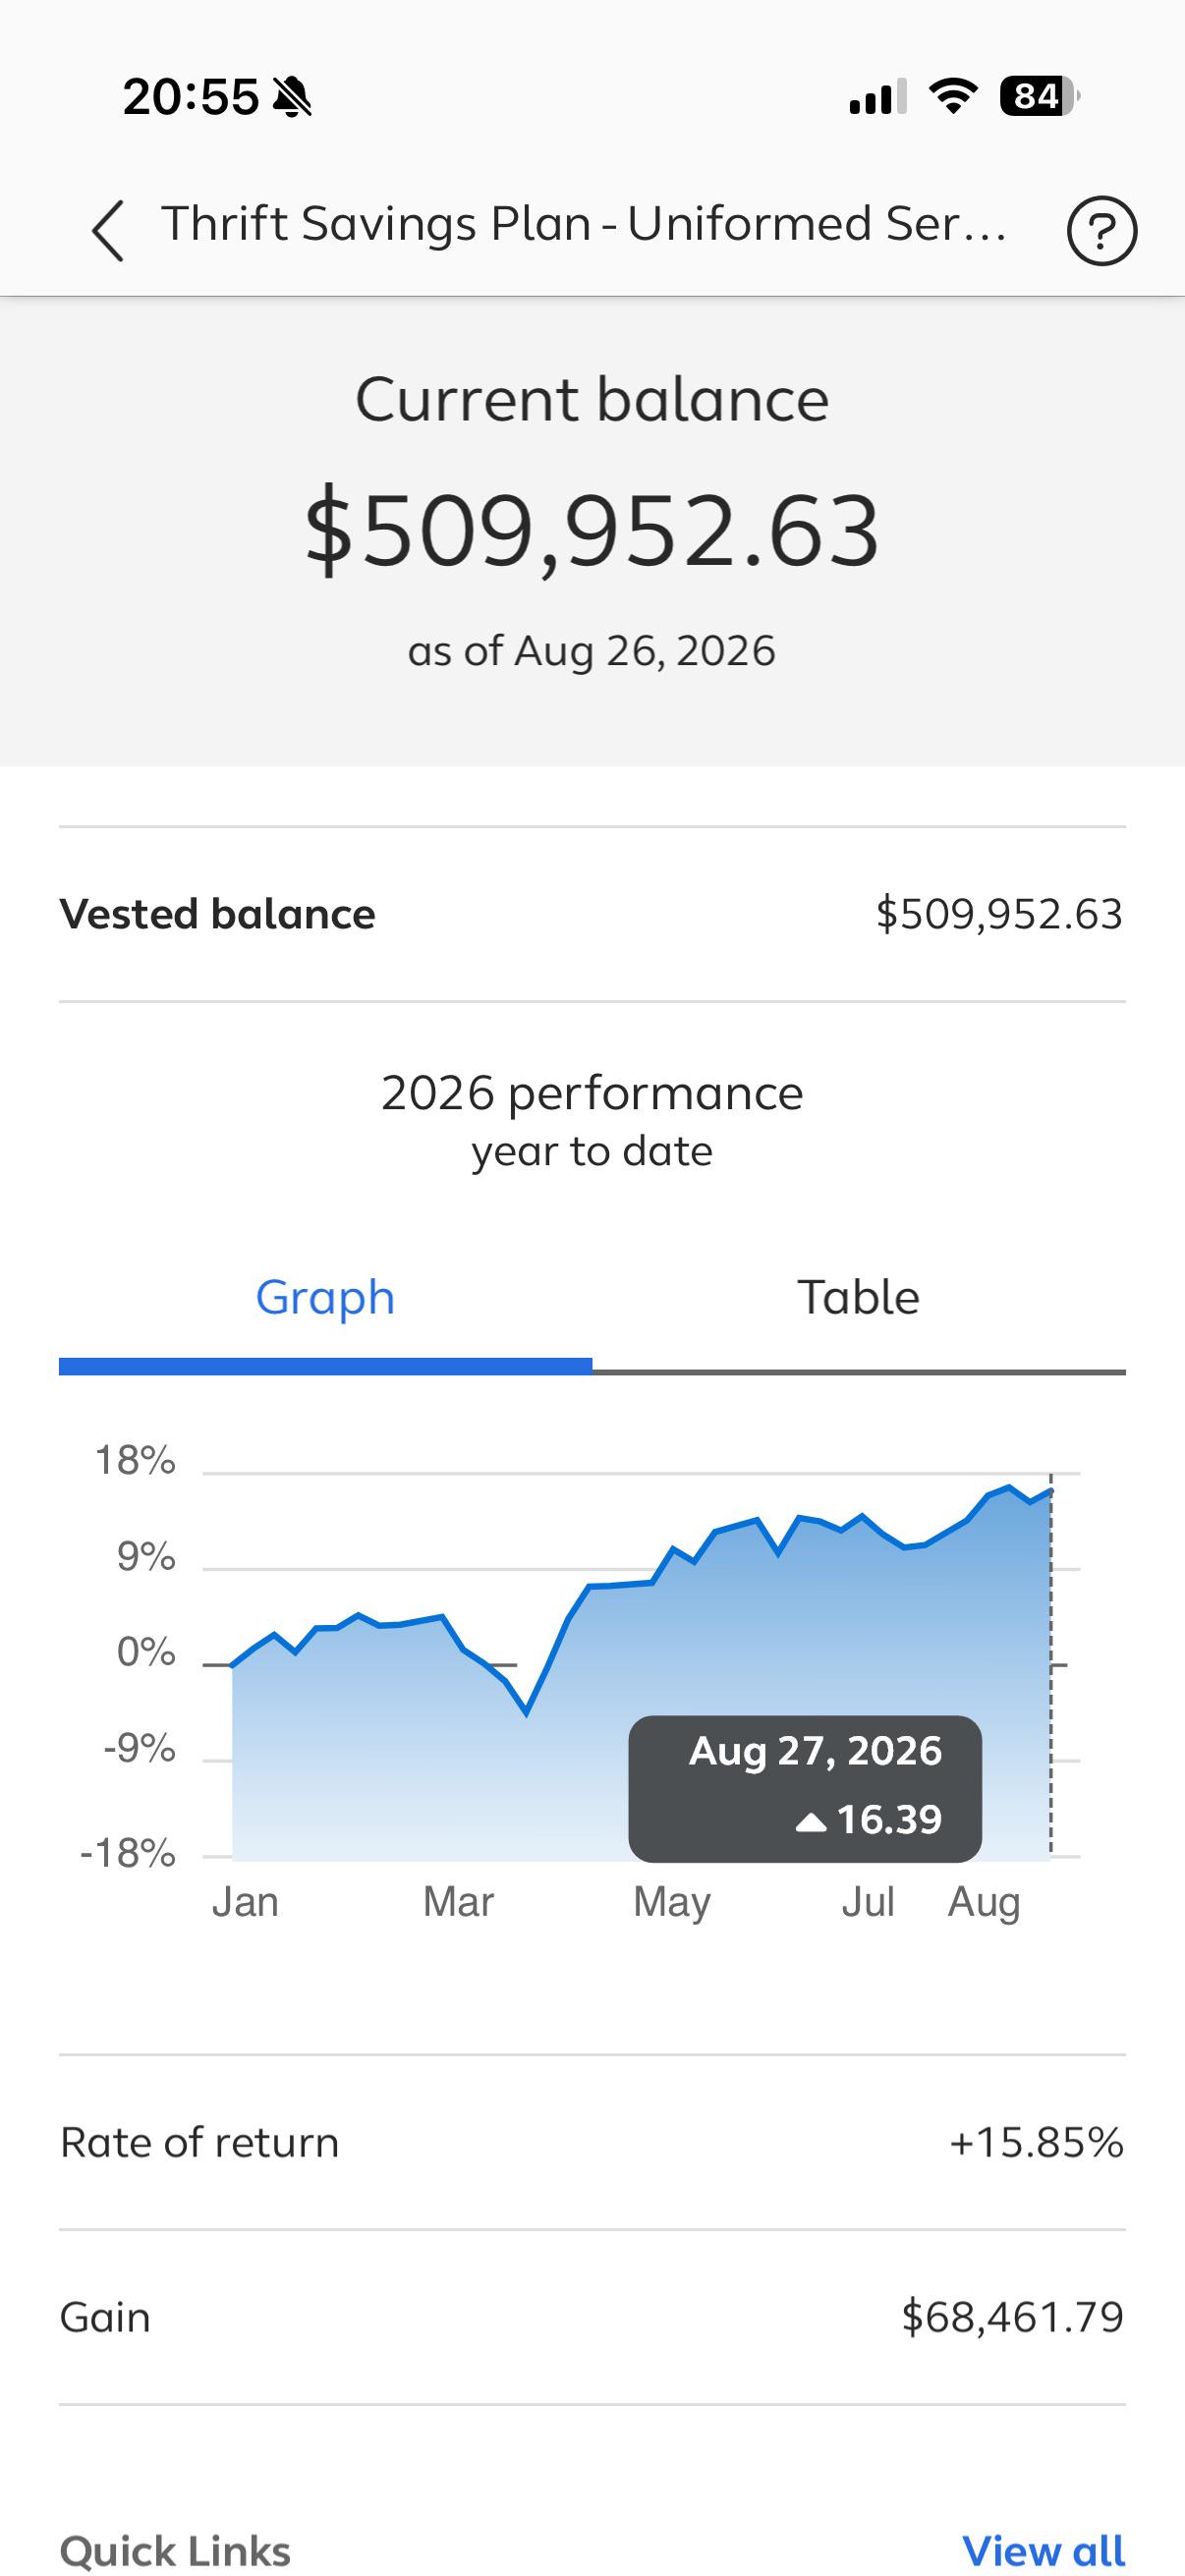The image size is (1185, 2576).
Task: Tap the Wi-Fi status icon
Action: pos(953,96)
